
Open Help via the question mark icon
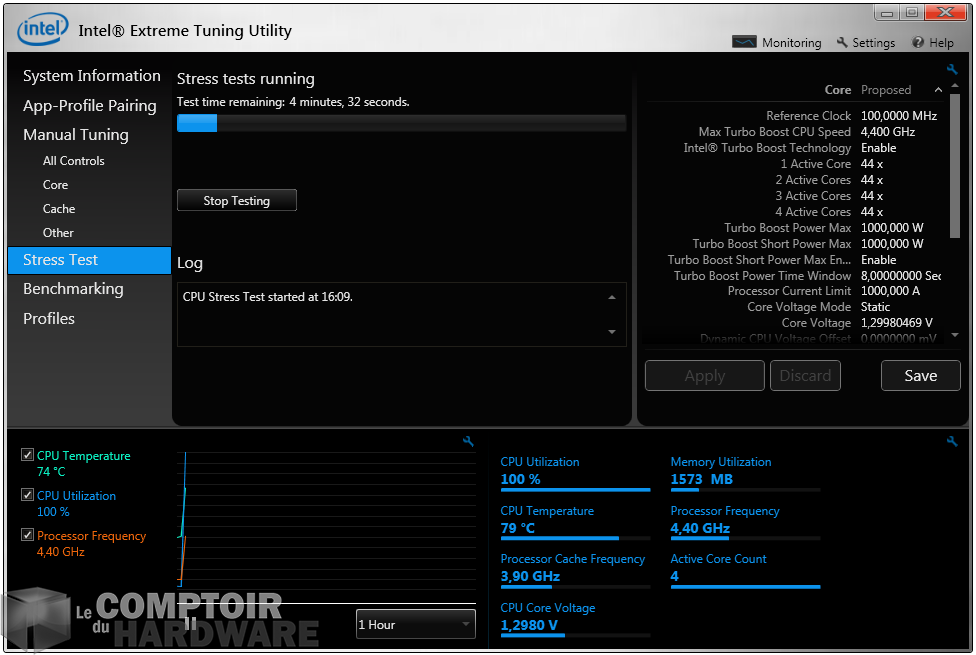(918, 42)
